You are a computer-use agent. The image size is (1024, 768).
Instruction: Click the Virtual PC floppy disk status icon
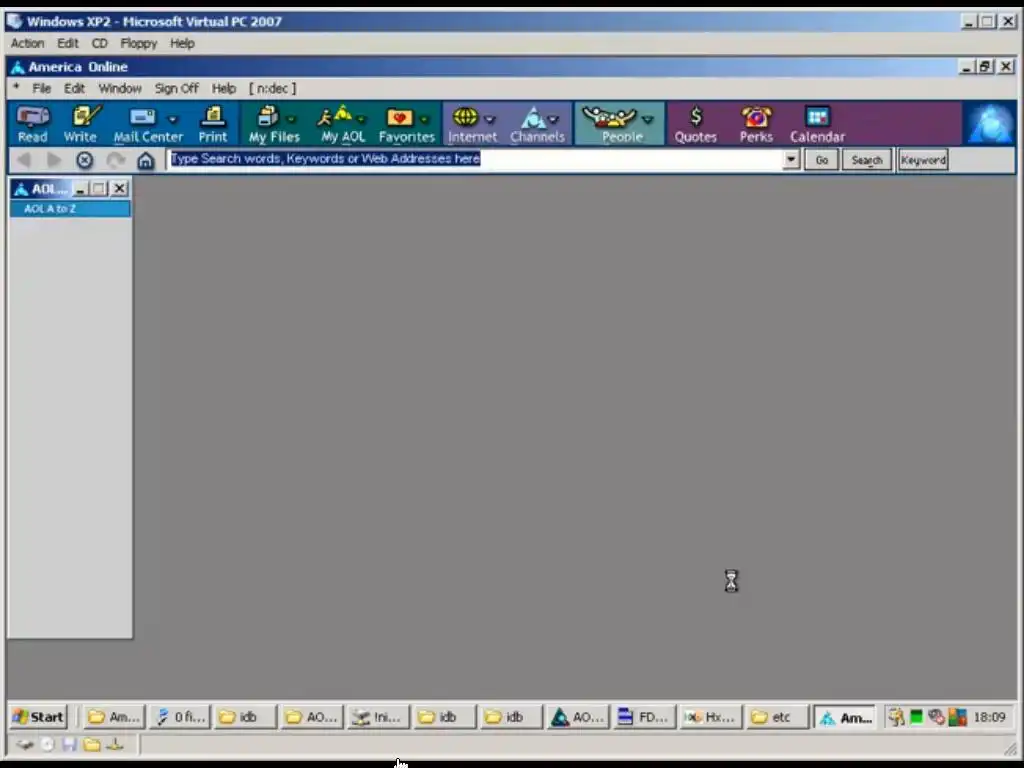coord(70,744)
